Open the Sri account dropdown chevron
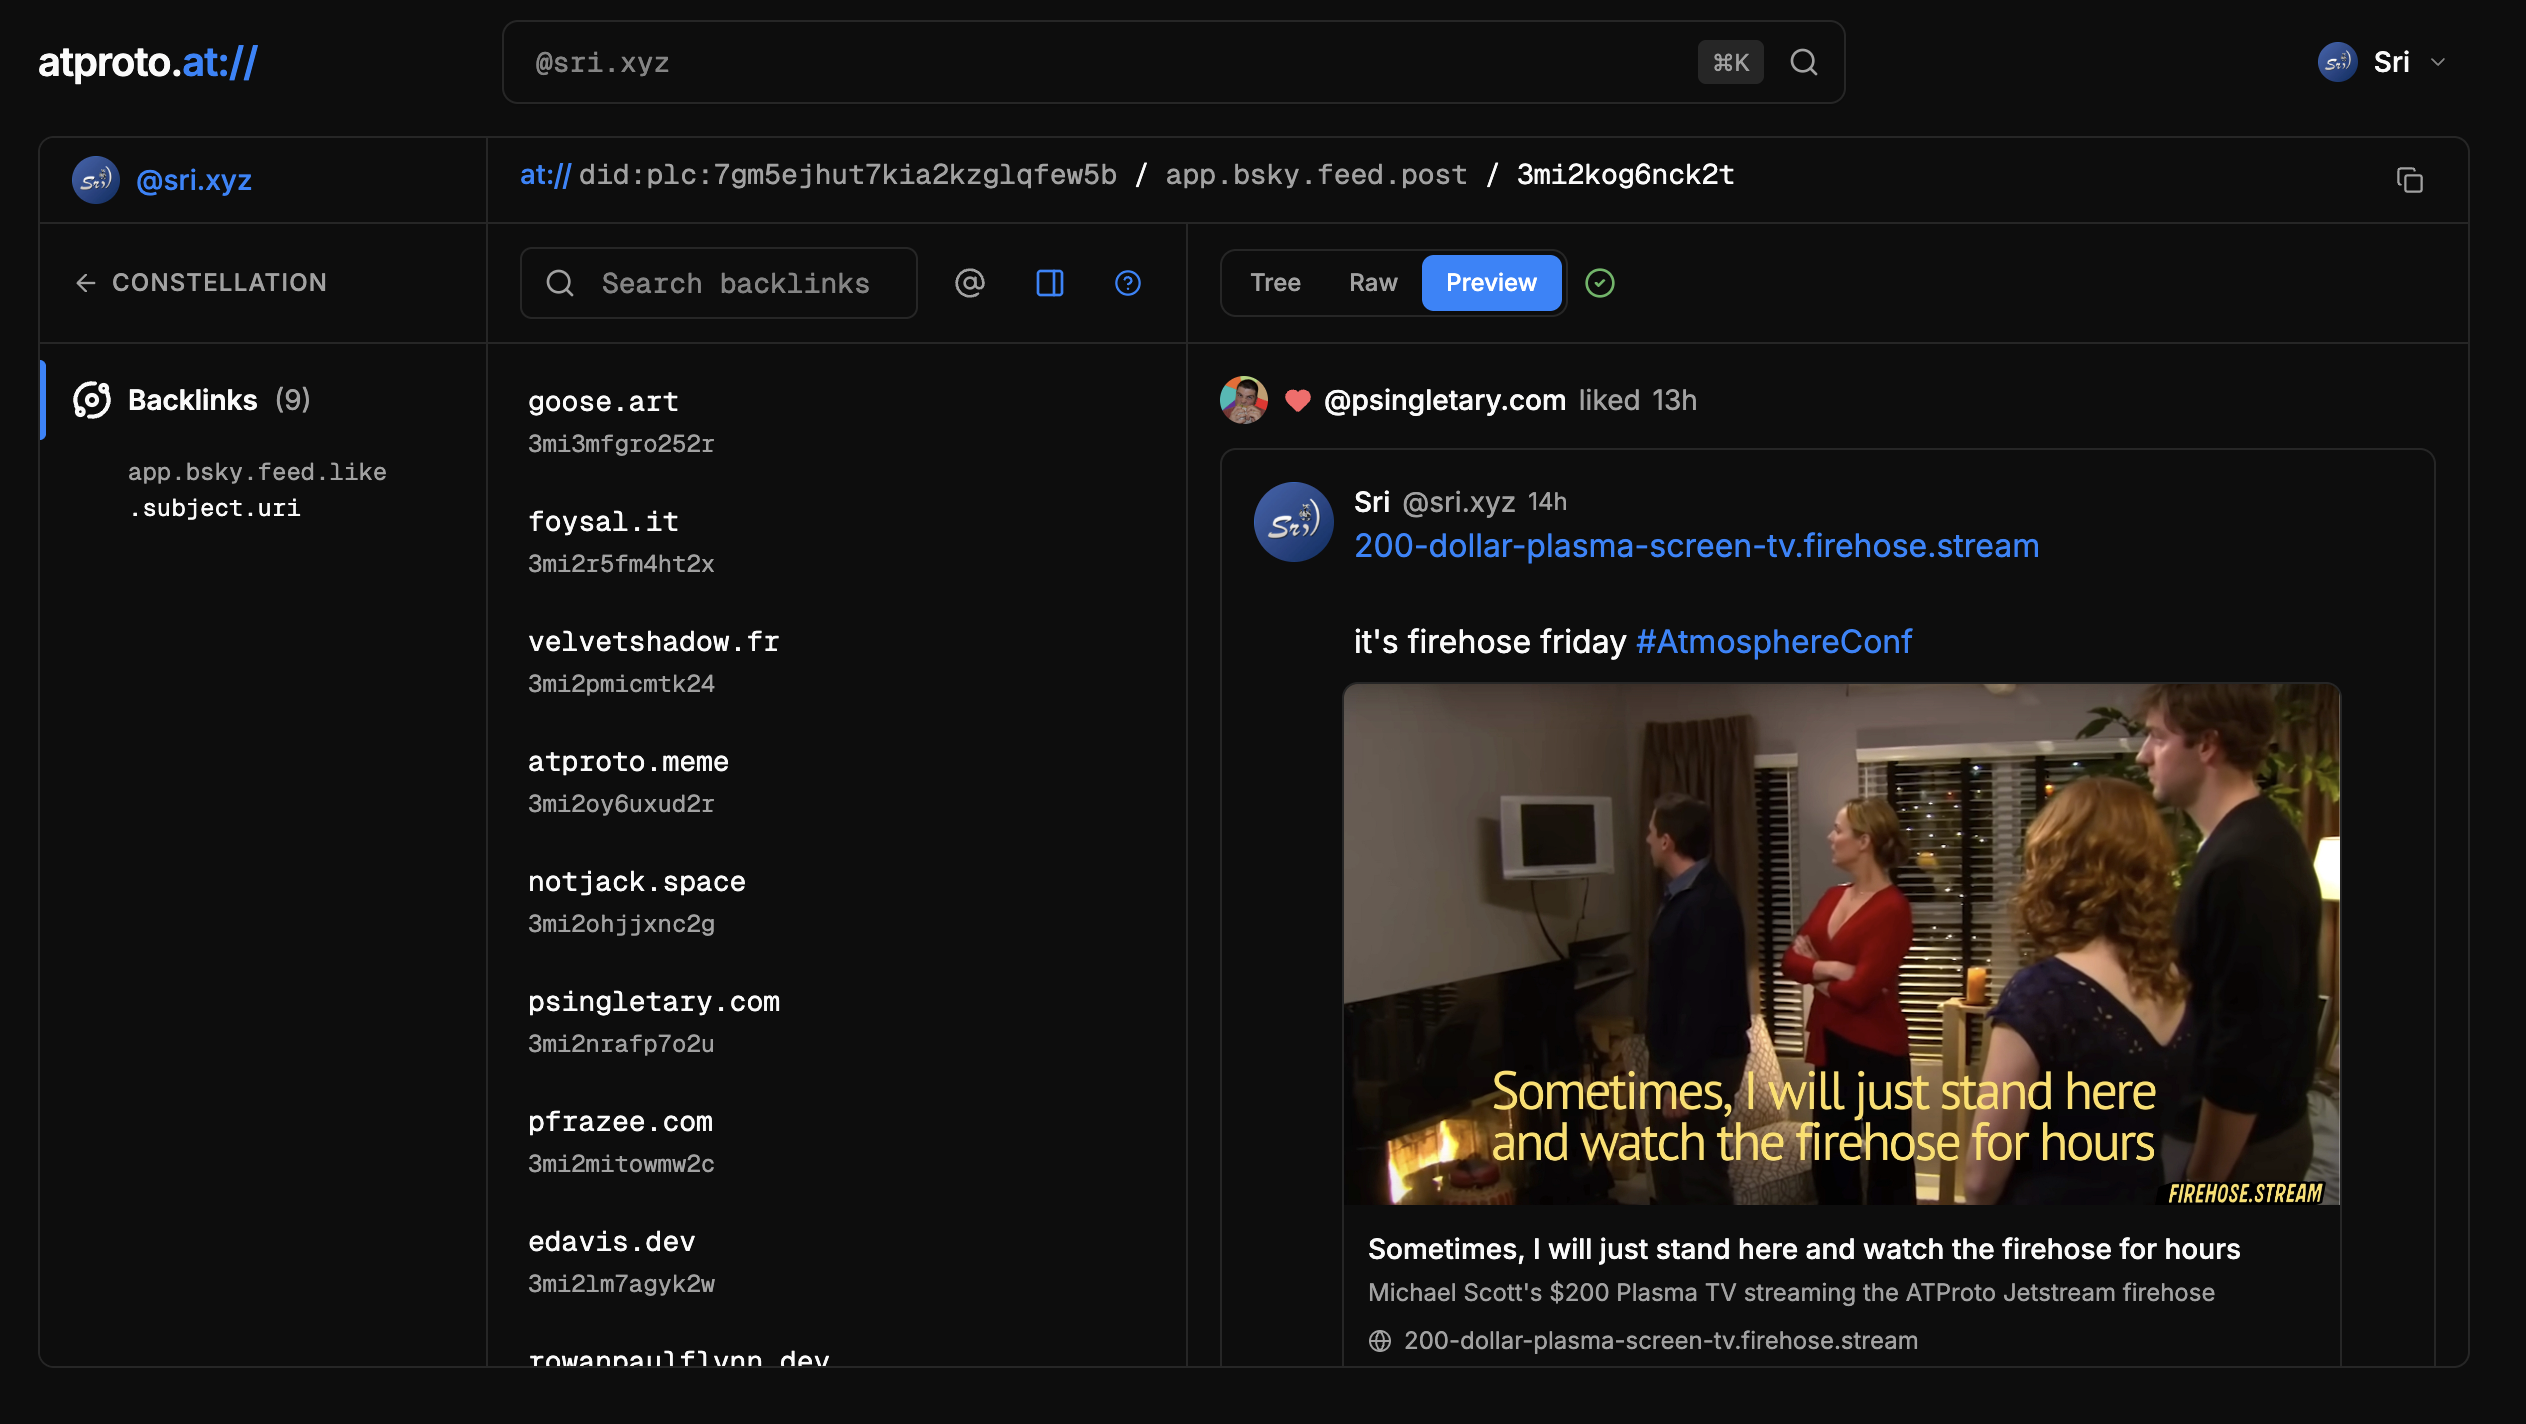This screenshot has width=2526, height=1424. [2438, 62]
